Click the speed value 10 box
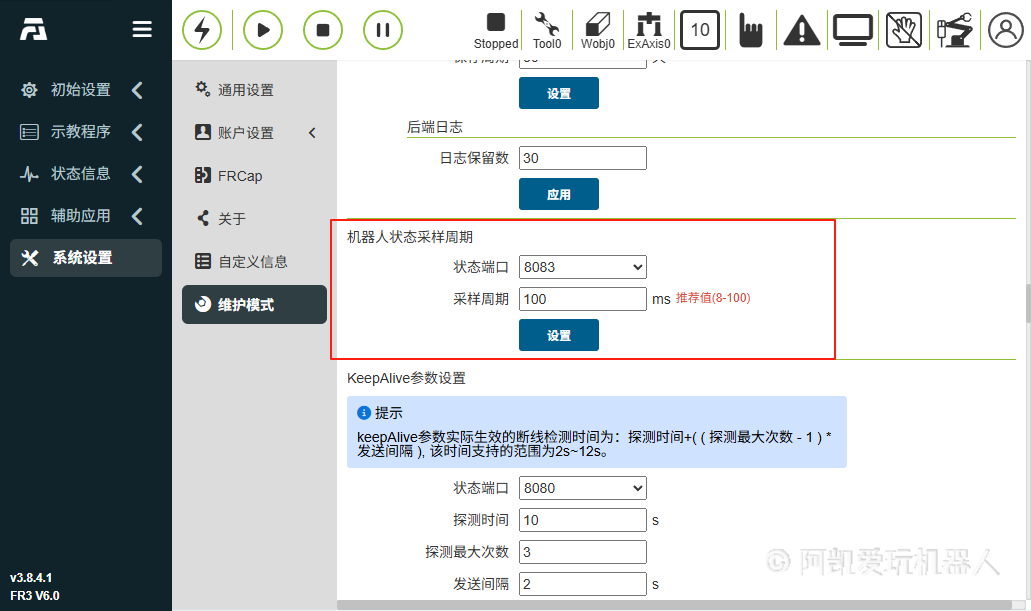The image size is (1031, 611). tap(700, 30)
